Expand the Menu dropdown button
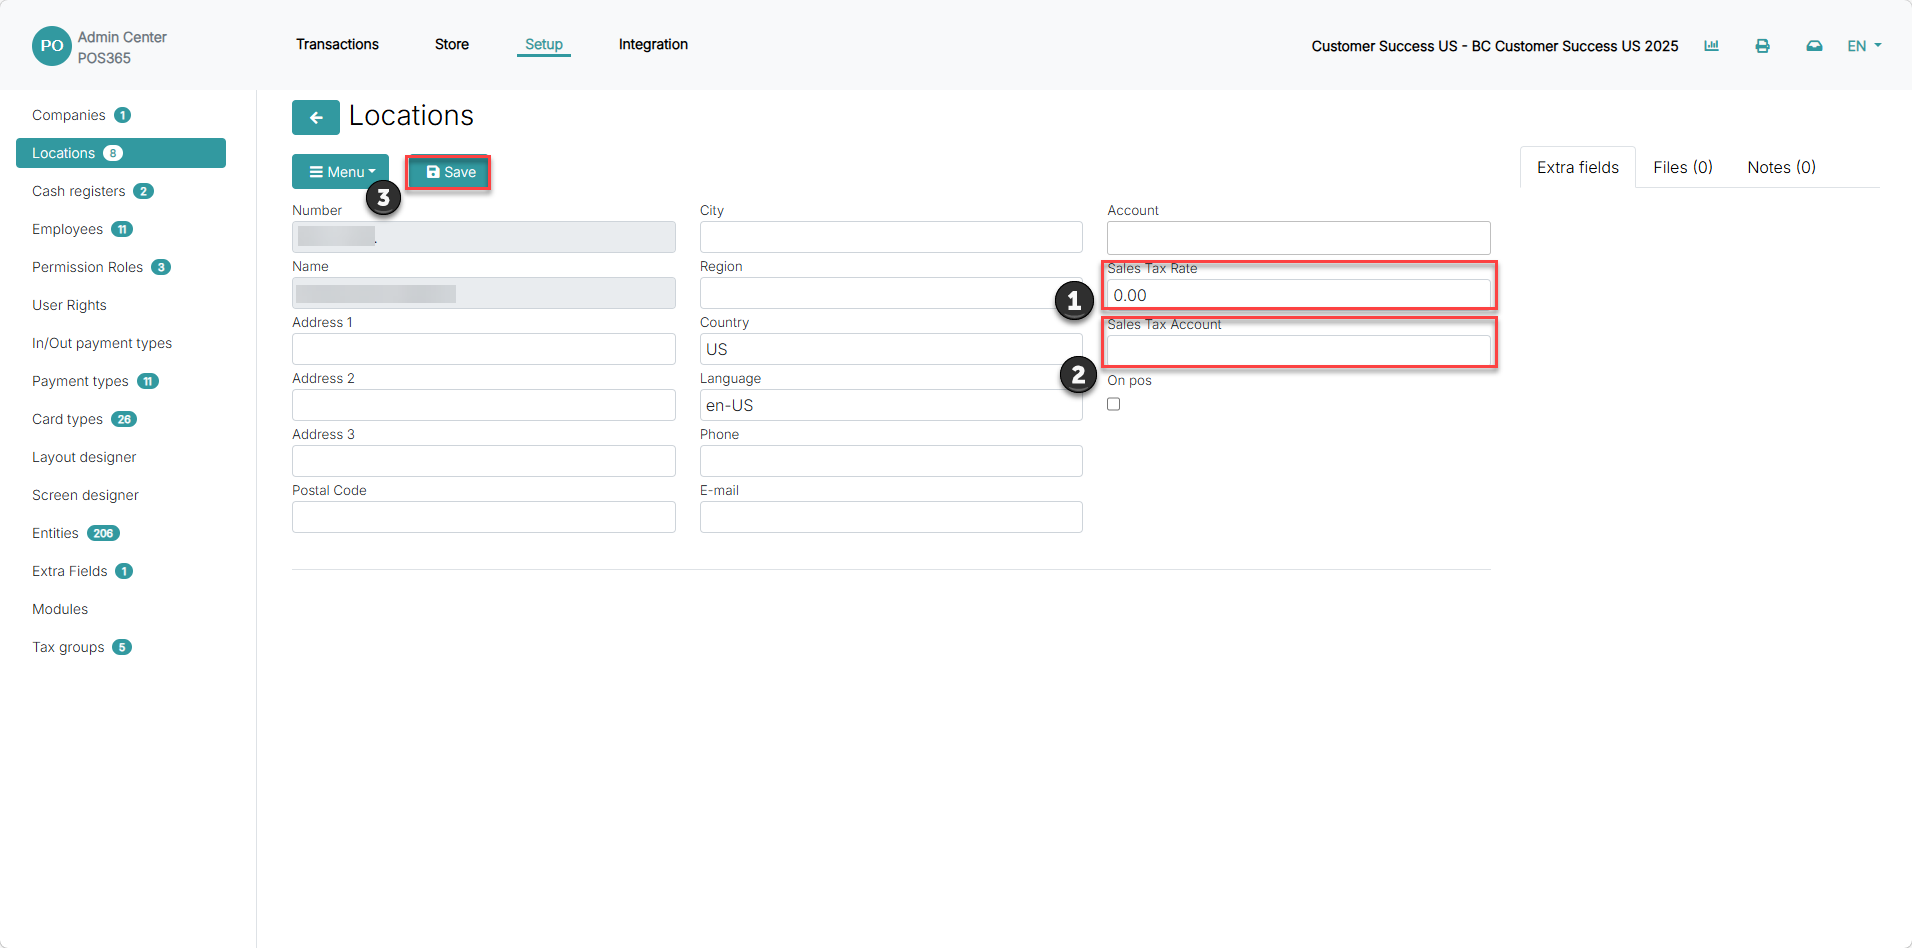Image resolution: width=1912 pixels, height=948 pixels. [x=340, y=172]
